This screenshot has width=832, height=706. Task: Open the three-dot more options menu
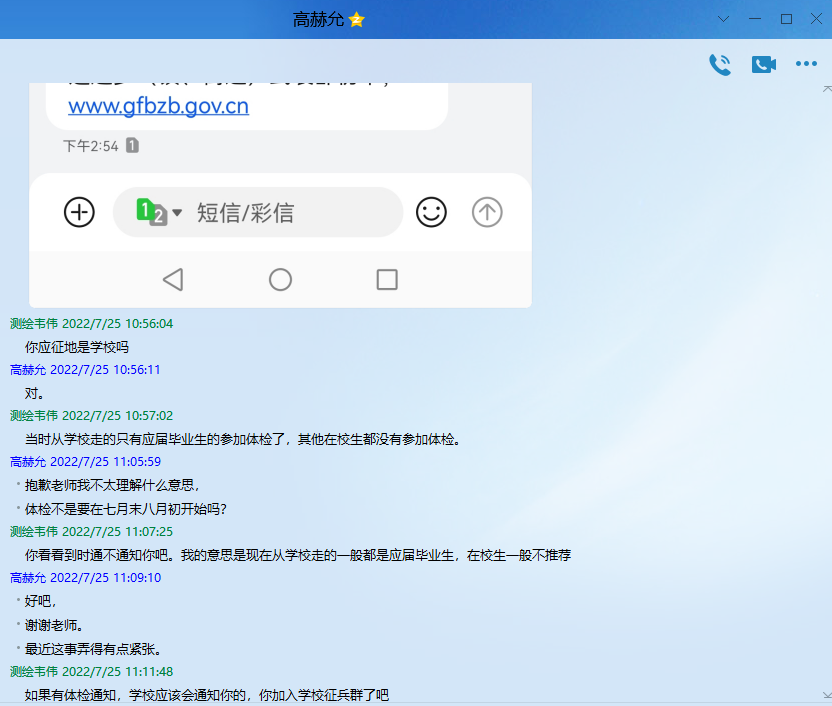tap(806, 64)
